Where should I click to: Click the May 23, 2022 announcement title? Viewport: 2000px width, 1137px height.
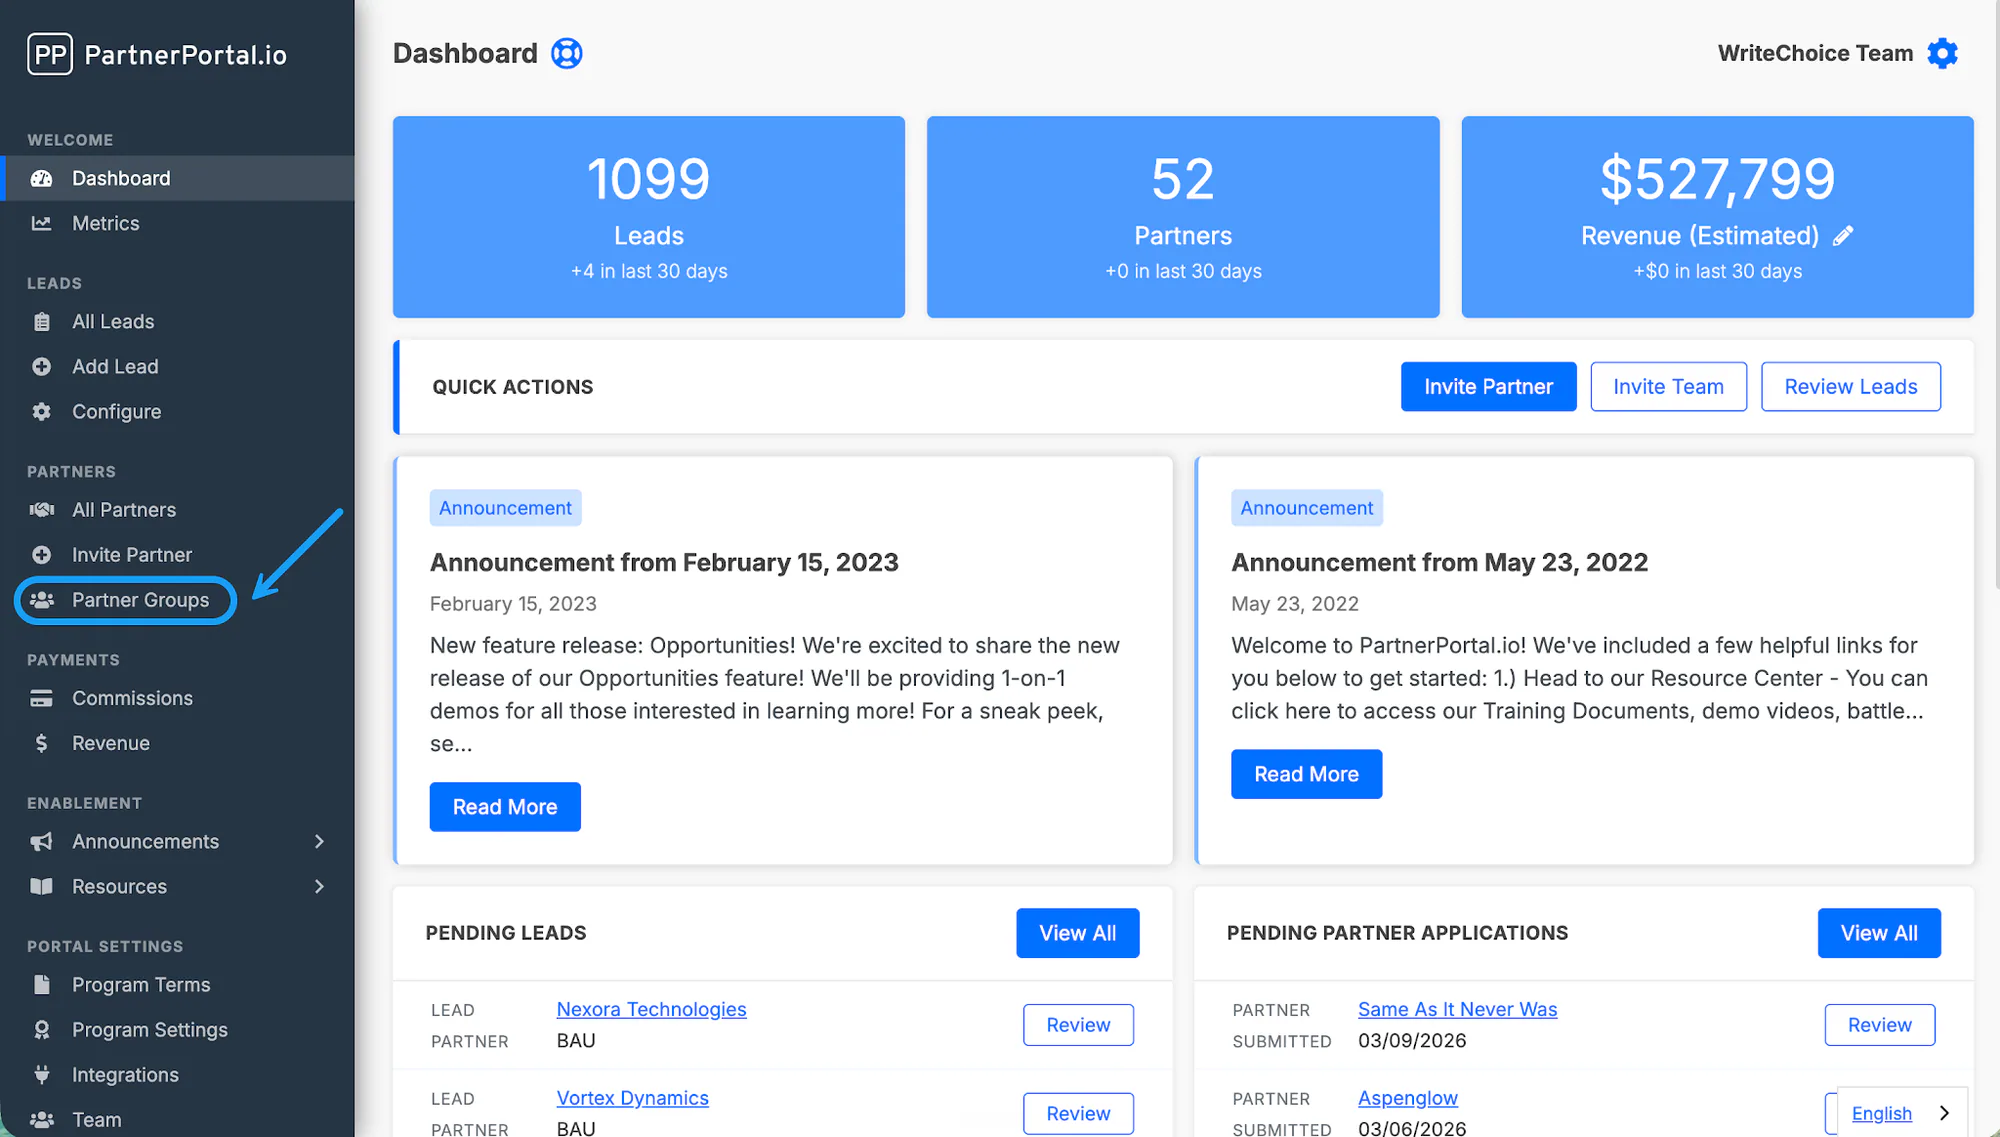point(1439,563)
